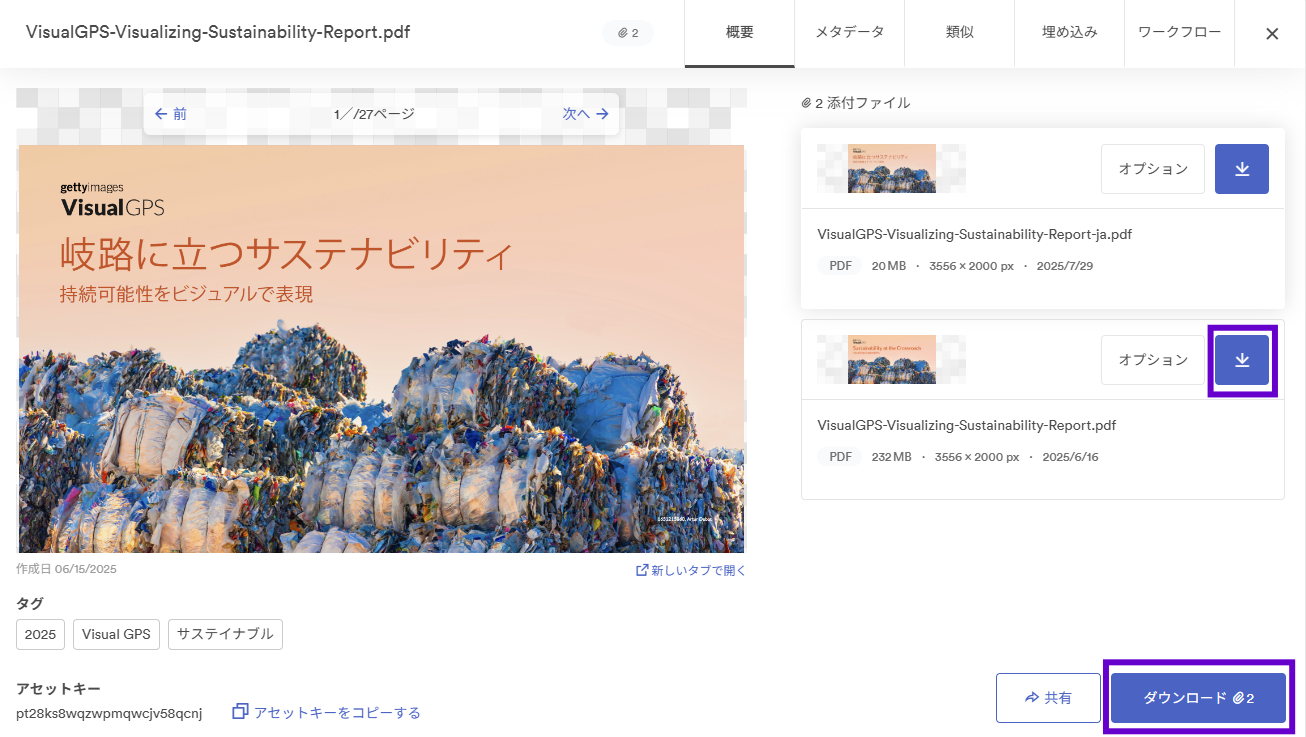
Task: Click filename under the 232 MB attachment thumbnail
Action: [x=966, y=426]
